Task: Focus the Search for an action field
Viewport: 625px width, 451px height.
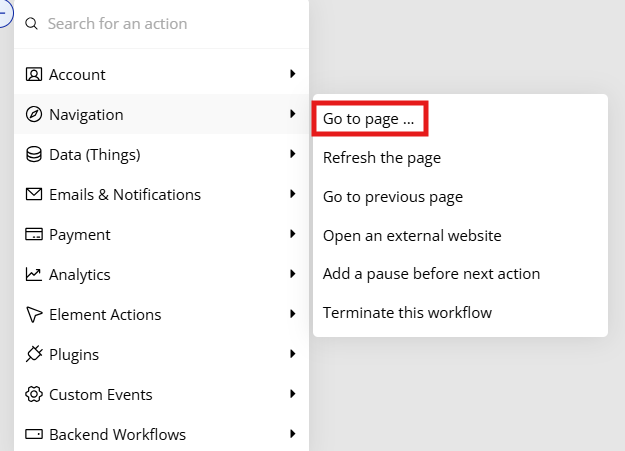Action: [161, 24]
